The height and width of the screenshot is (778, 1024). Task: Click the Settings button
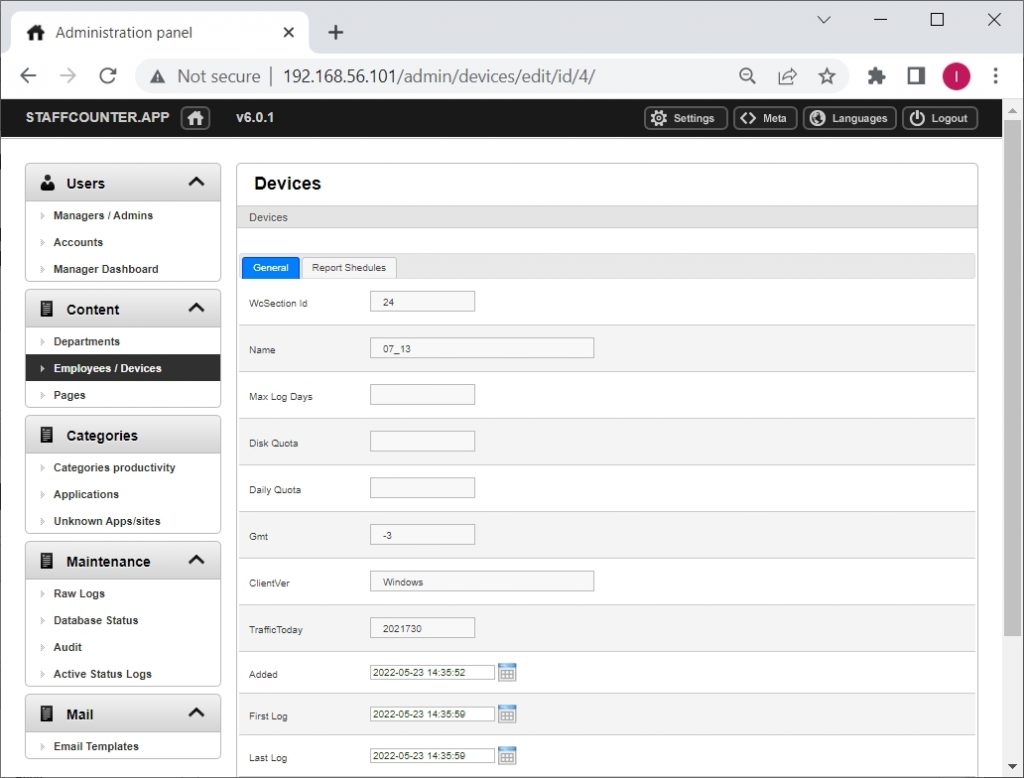coord(686,118)
